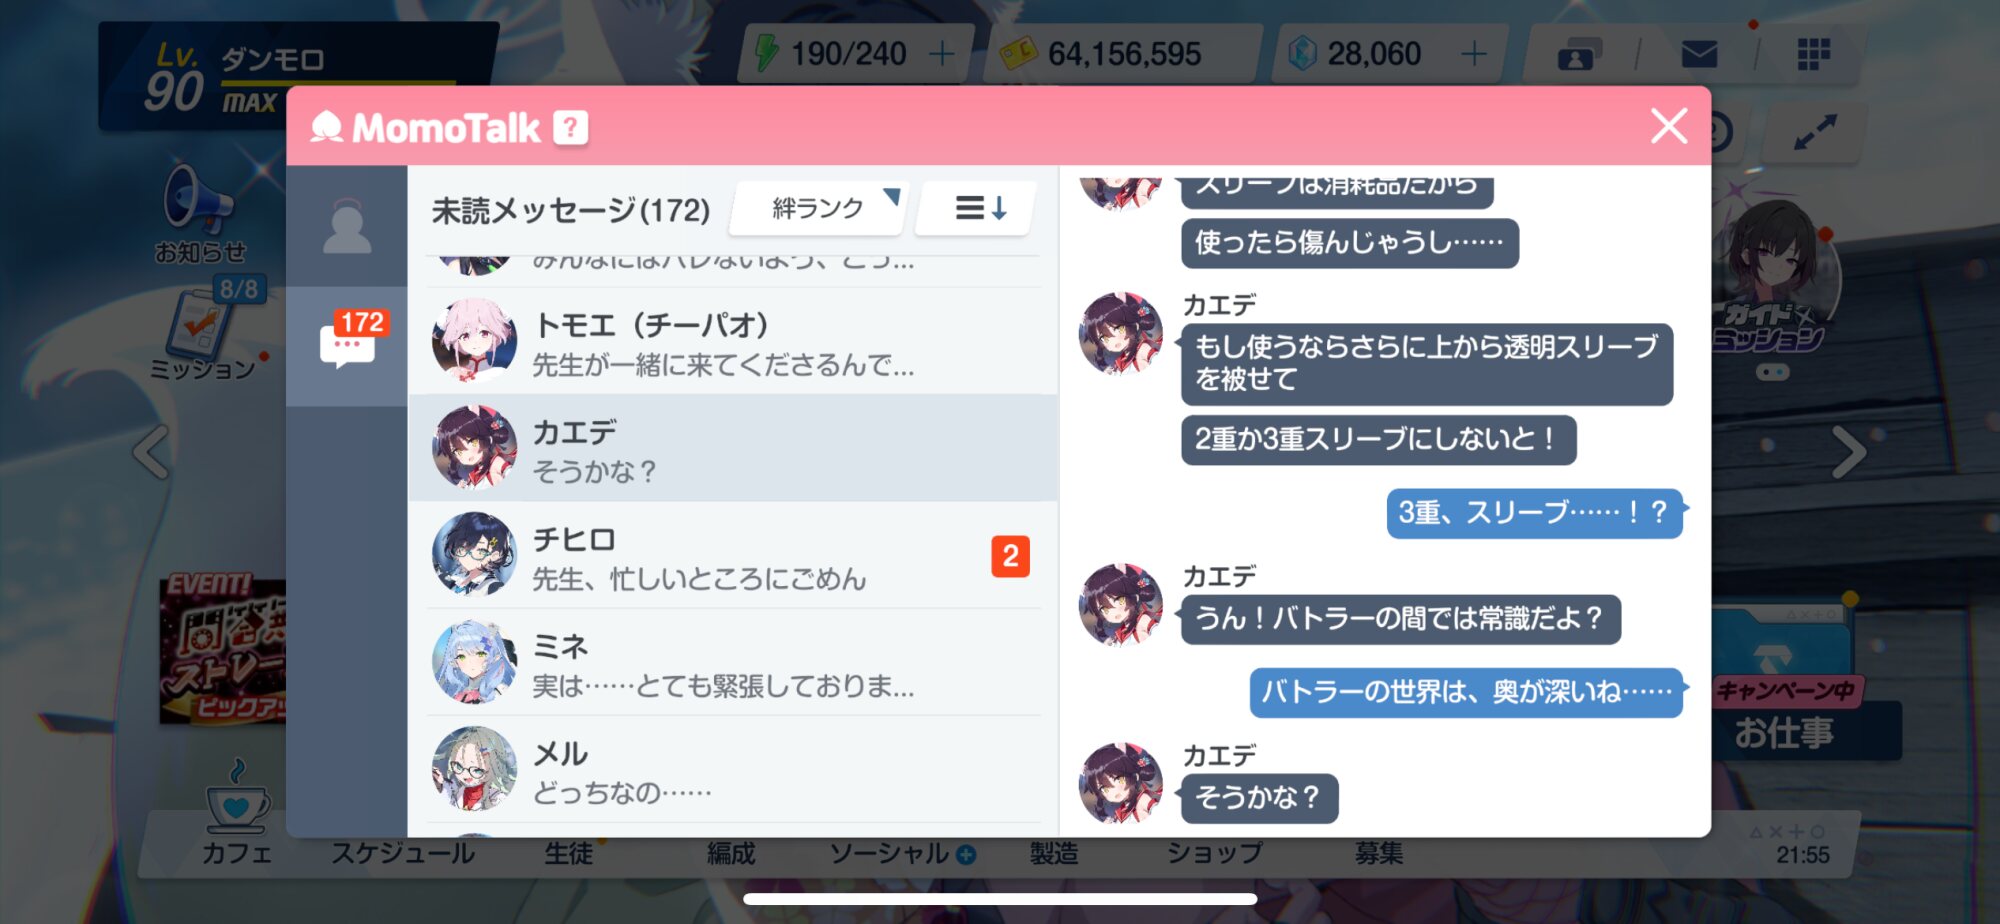2000x924 pixels.
Task: Select ミネ chat entry
Action: [x=733, y=662]
